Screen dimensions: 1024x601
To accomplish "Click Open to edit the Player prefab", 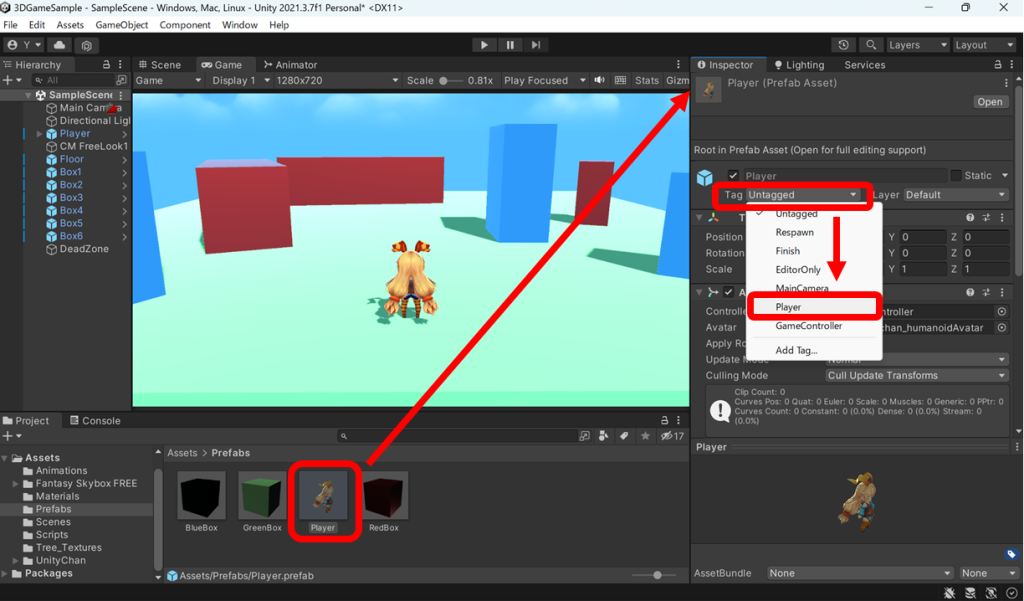I will pos(989,101).
